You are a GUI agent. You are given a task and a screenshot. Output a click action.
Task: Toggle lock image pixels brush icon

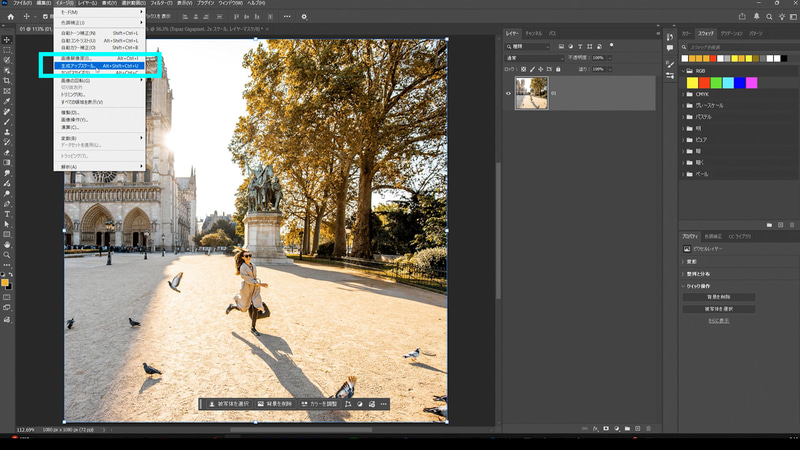pyautogui.click(x=532, y=69)
